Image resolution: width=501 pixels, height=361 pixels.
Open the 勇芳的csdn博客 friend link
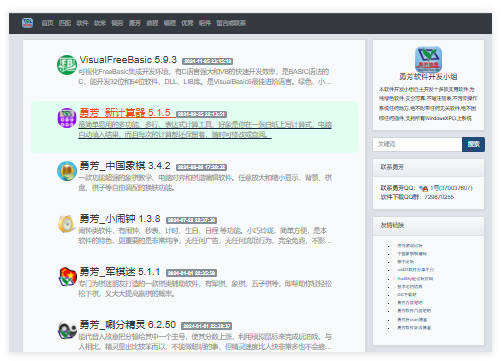pos(412,320)
